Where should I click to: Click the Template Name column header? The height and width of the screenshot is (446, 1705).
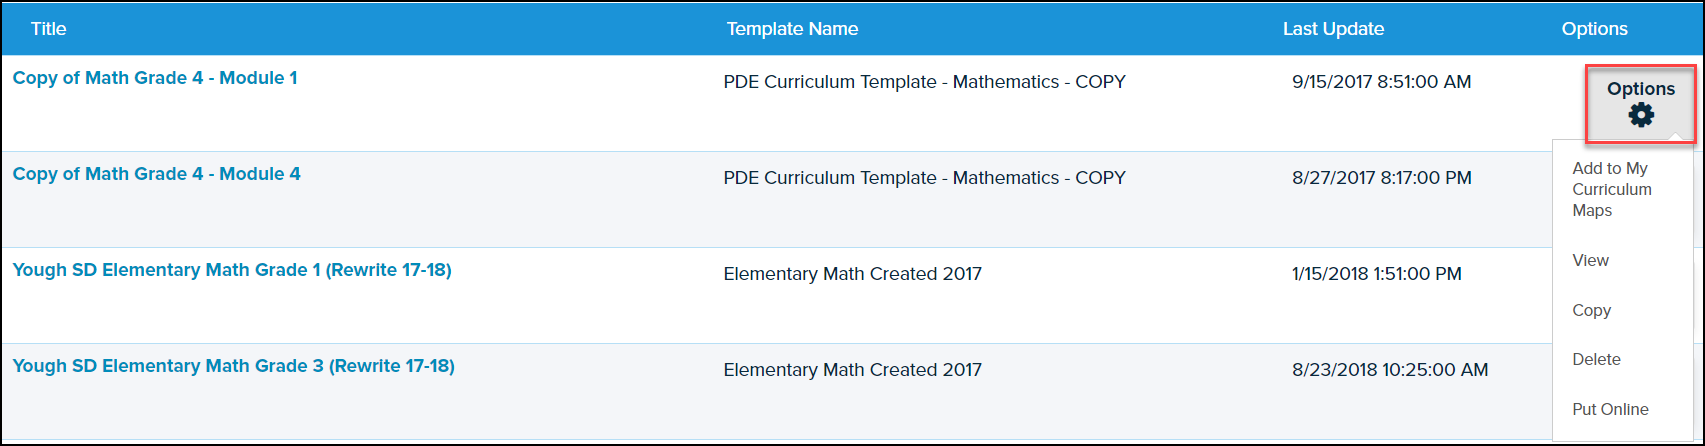click(792, 29)
